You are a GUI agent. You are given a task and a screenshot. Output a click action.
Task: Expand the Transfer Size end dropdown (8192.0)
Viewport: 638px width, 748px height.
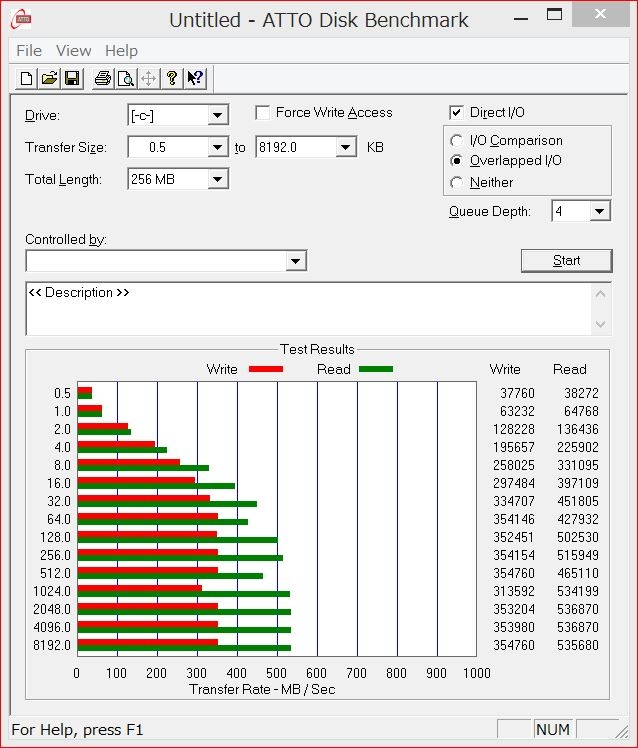(345, 147)
